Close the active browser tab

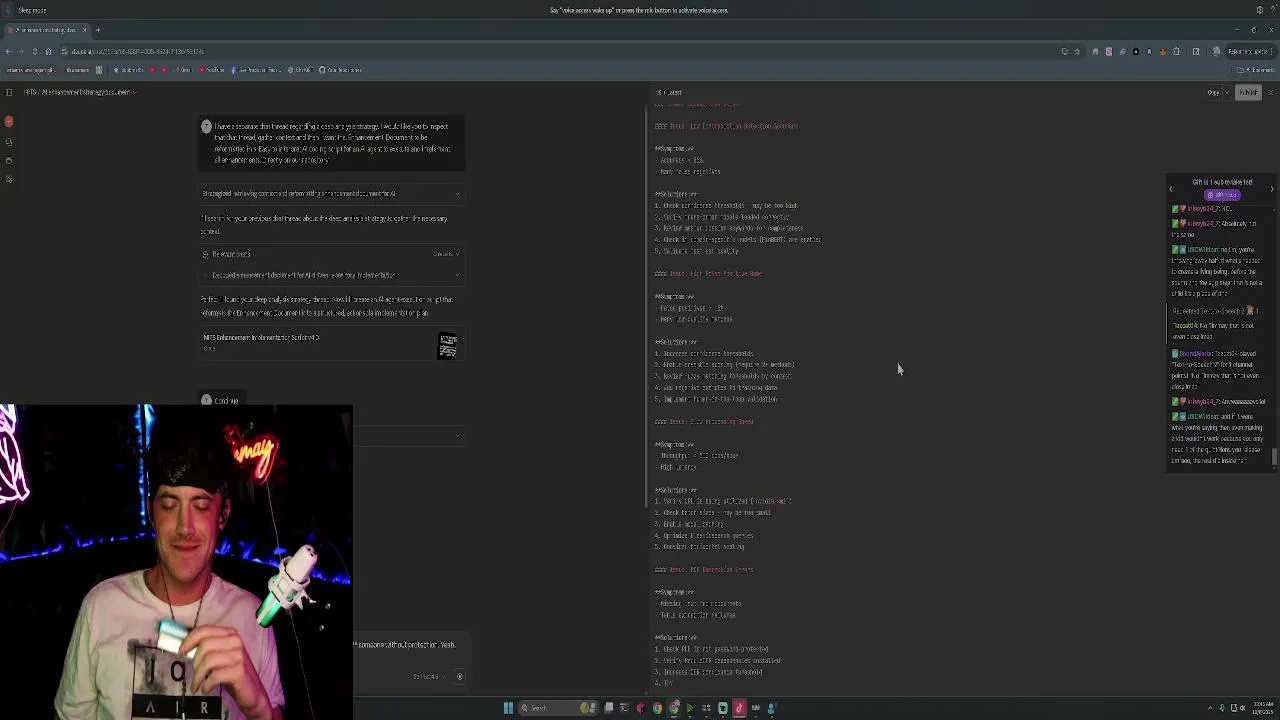(x=84, y=30)
